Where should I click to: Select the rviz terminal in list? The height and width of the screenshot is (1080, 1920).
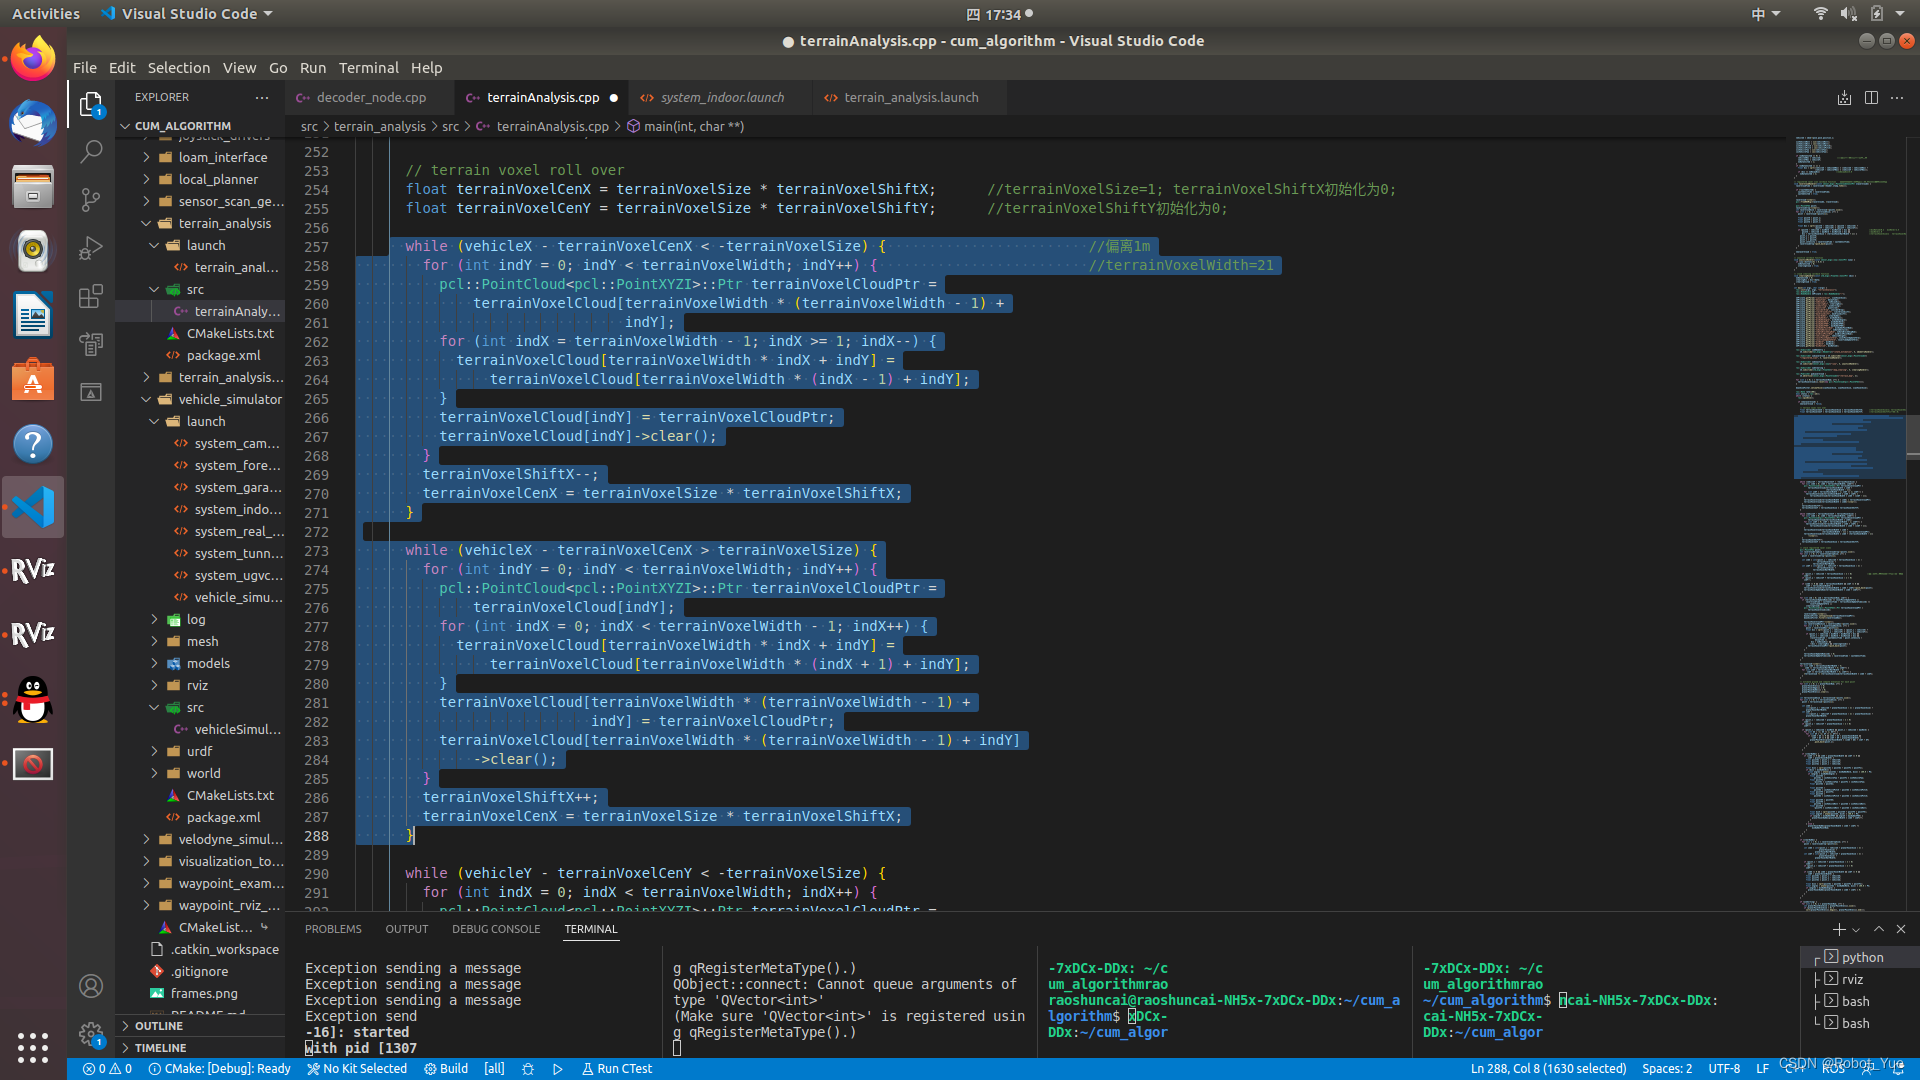point(1862,979)
